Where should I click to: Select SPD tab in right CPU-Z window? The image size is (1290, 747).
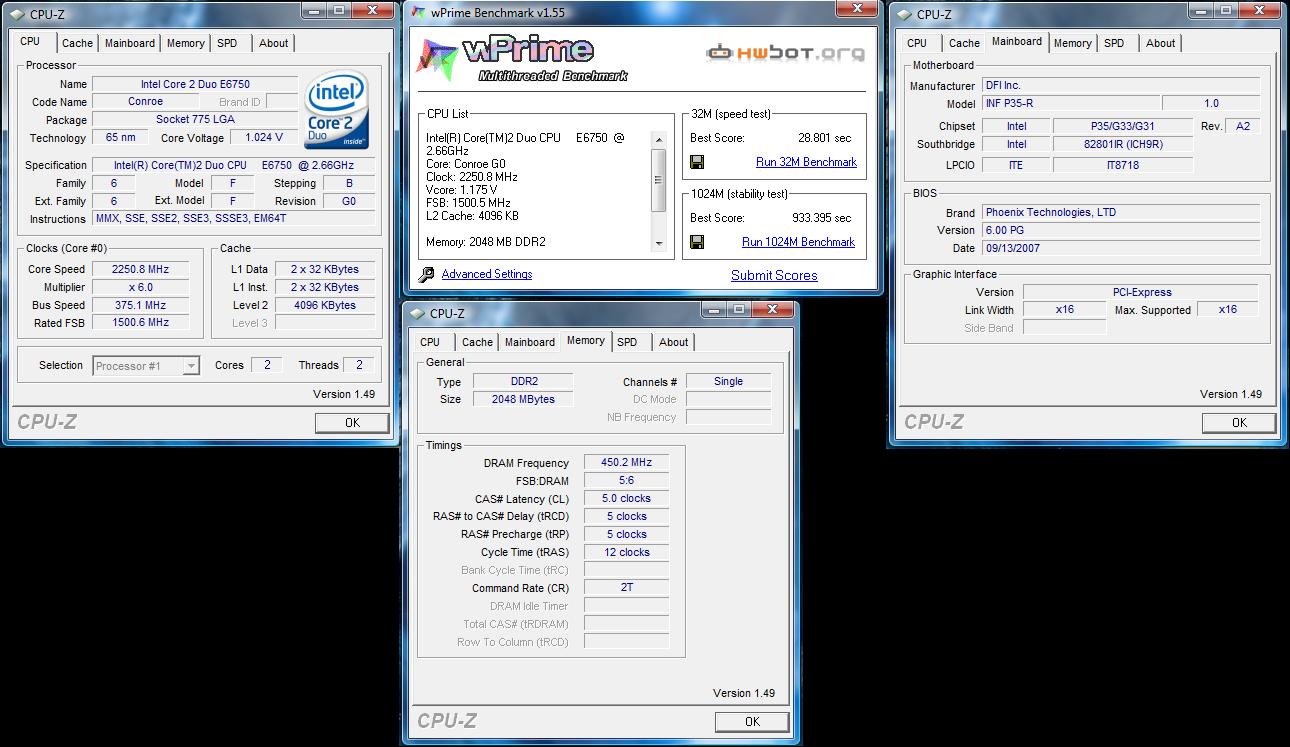(1114, 43)
